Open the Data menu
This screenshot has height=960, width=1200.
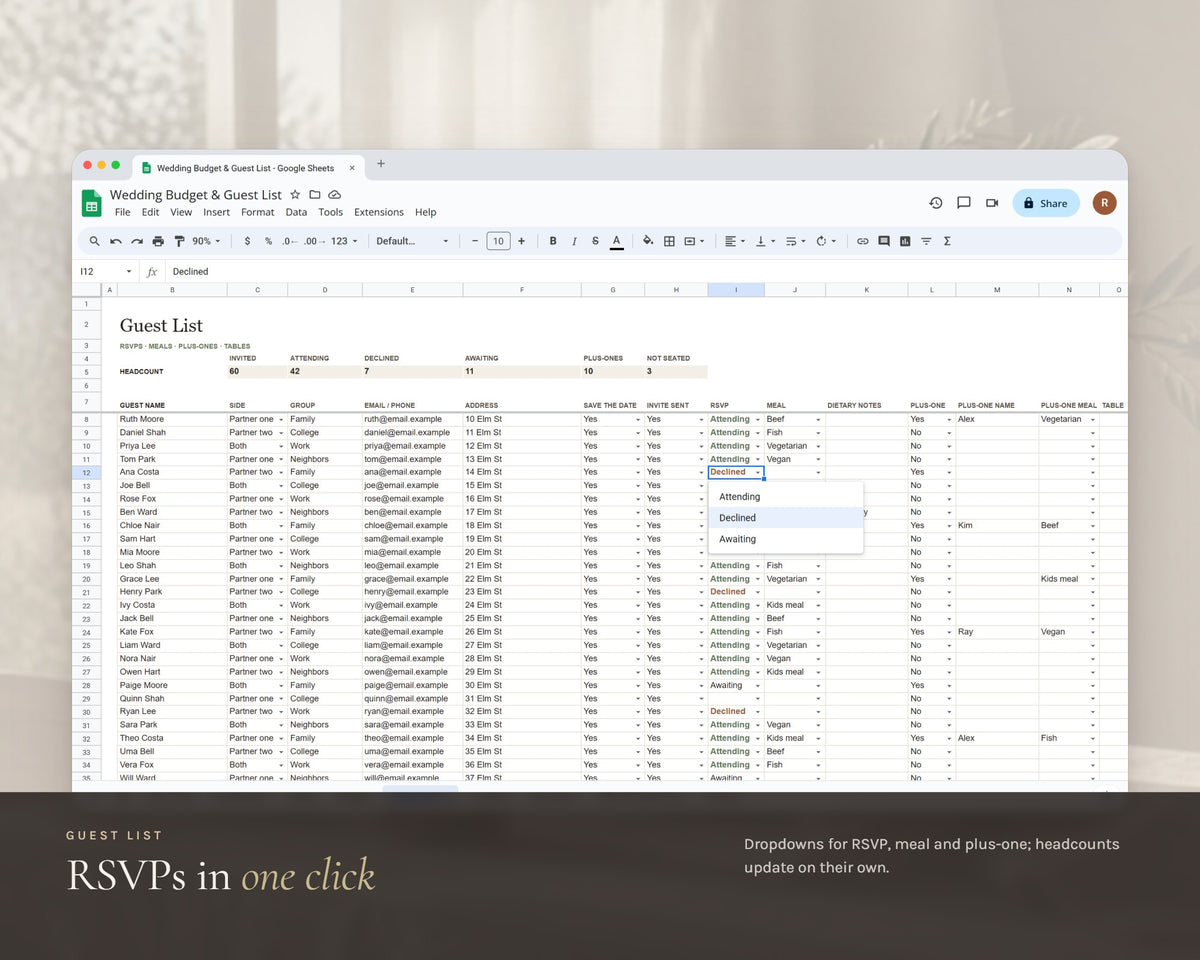coord(296,212)
